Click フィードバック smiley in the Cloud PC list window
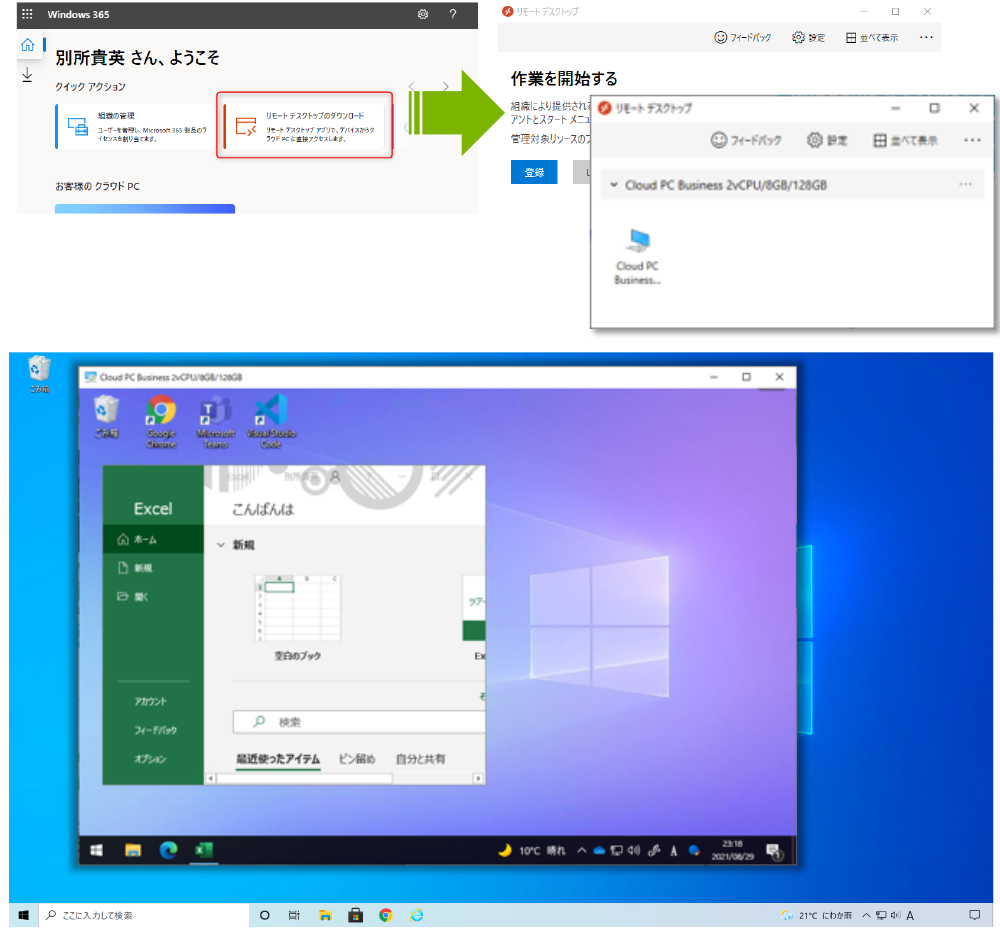 (x=746, y=140)
